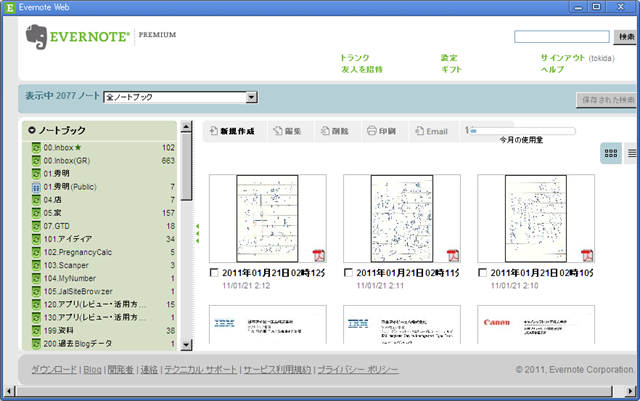Viewport: 640px width, 401px height.
Task: Open the 設定 (settings) menu item
Action: [449, 58]
